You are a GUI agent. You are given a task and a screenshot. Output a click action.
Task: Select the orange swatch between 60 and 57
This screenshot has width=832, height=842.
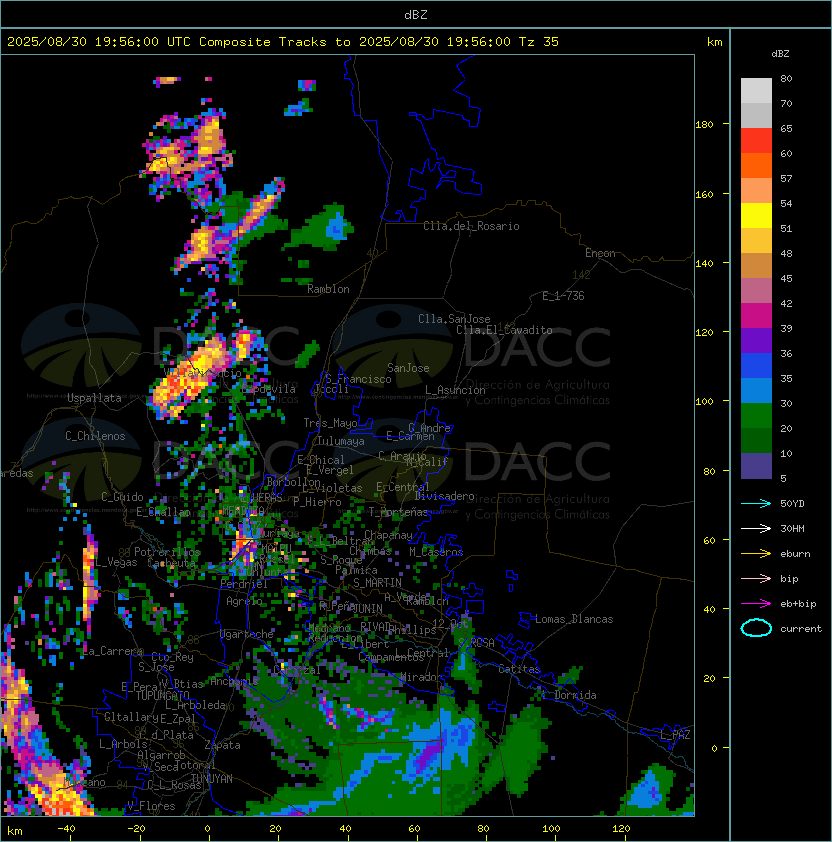756,166
